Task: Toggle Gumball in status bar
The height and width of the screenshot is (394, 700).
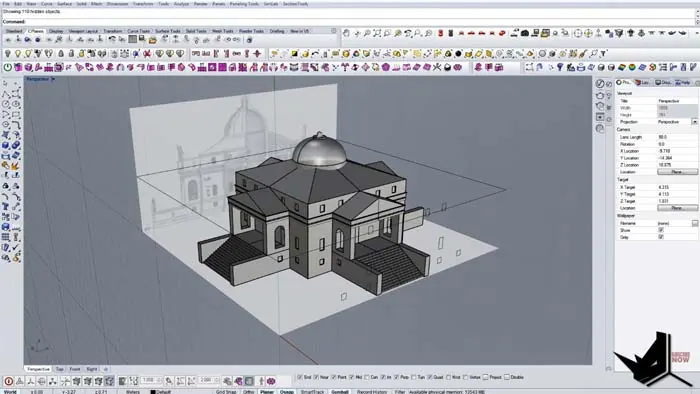Action: (x=339, y=392)
